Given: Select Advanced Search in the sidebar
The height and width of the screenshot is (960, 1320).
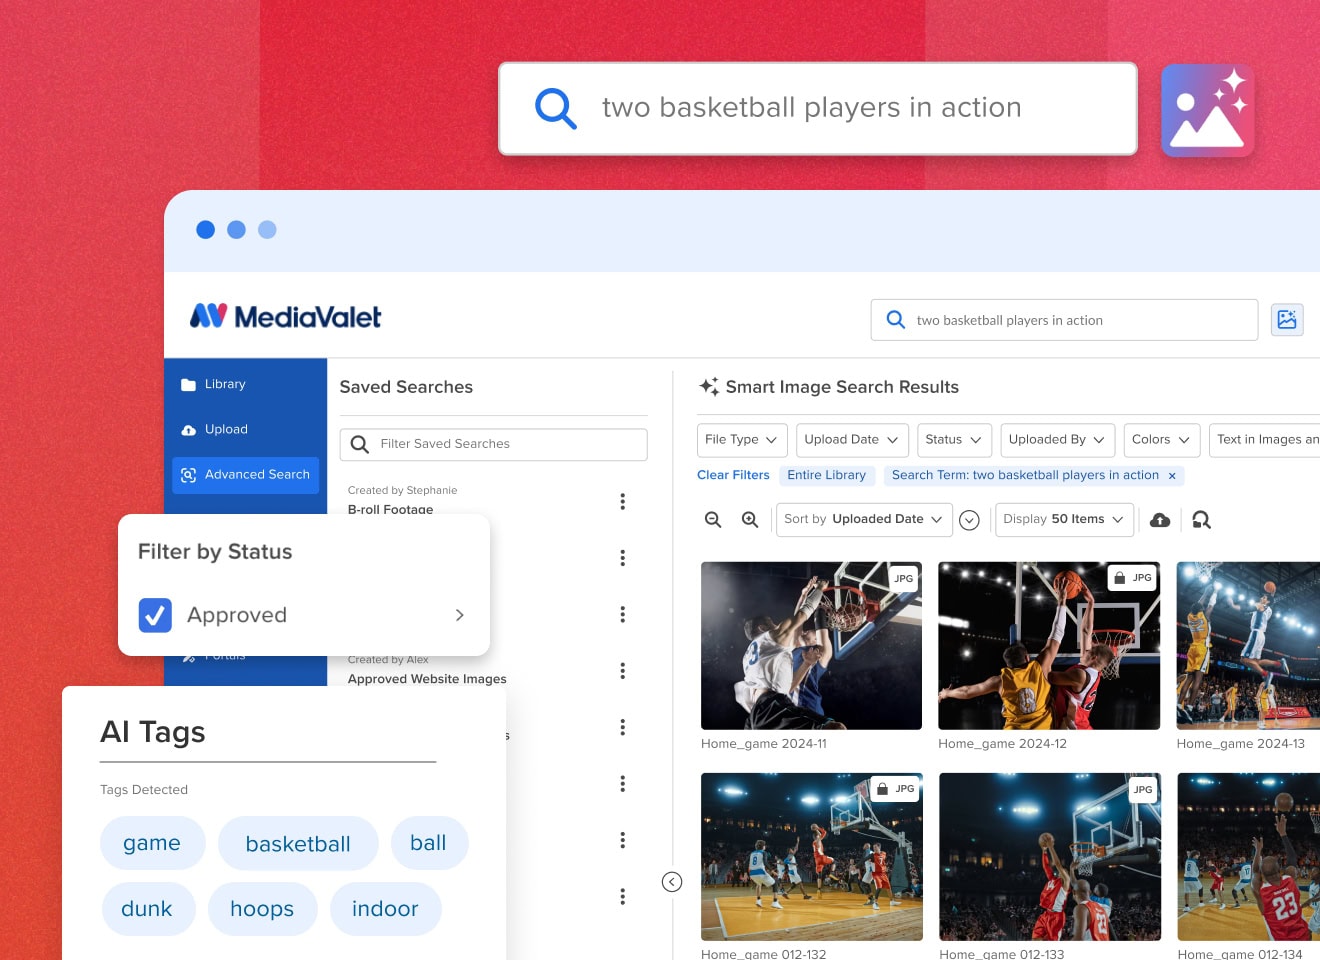Looking at the screenshot, I should [x=246, y=476].
